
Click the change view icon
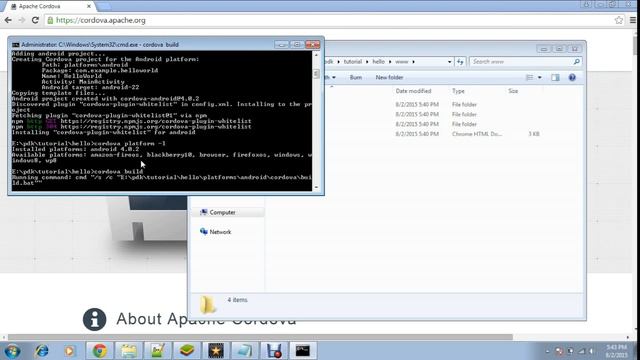click(529, 78)
